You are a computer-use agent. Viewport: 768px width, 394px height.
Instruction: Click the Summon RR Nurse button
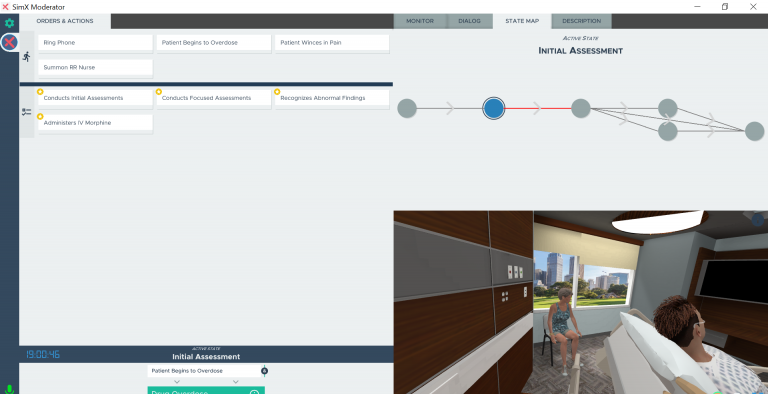[96, 68]
